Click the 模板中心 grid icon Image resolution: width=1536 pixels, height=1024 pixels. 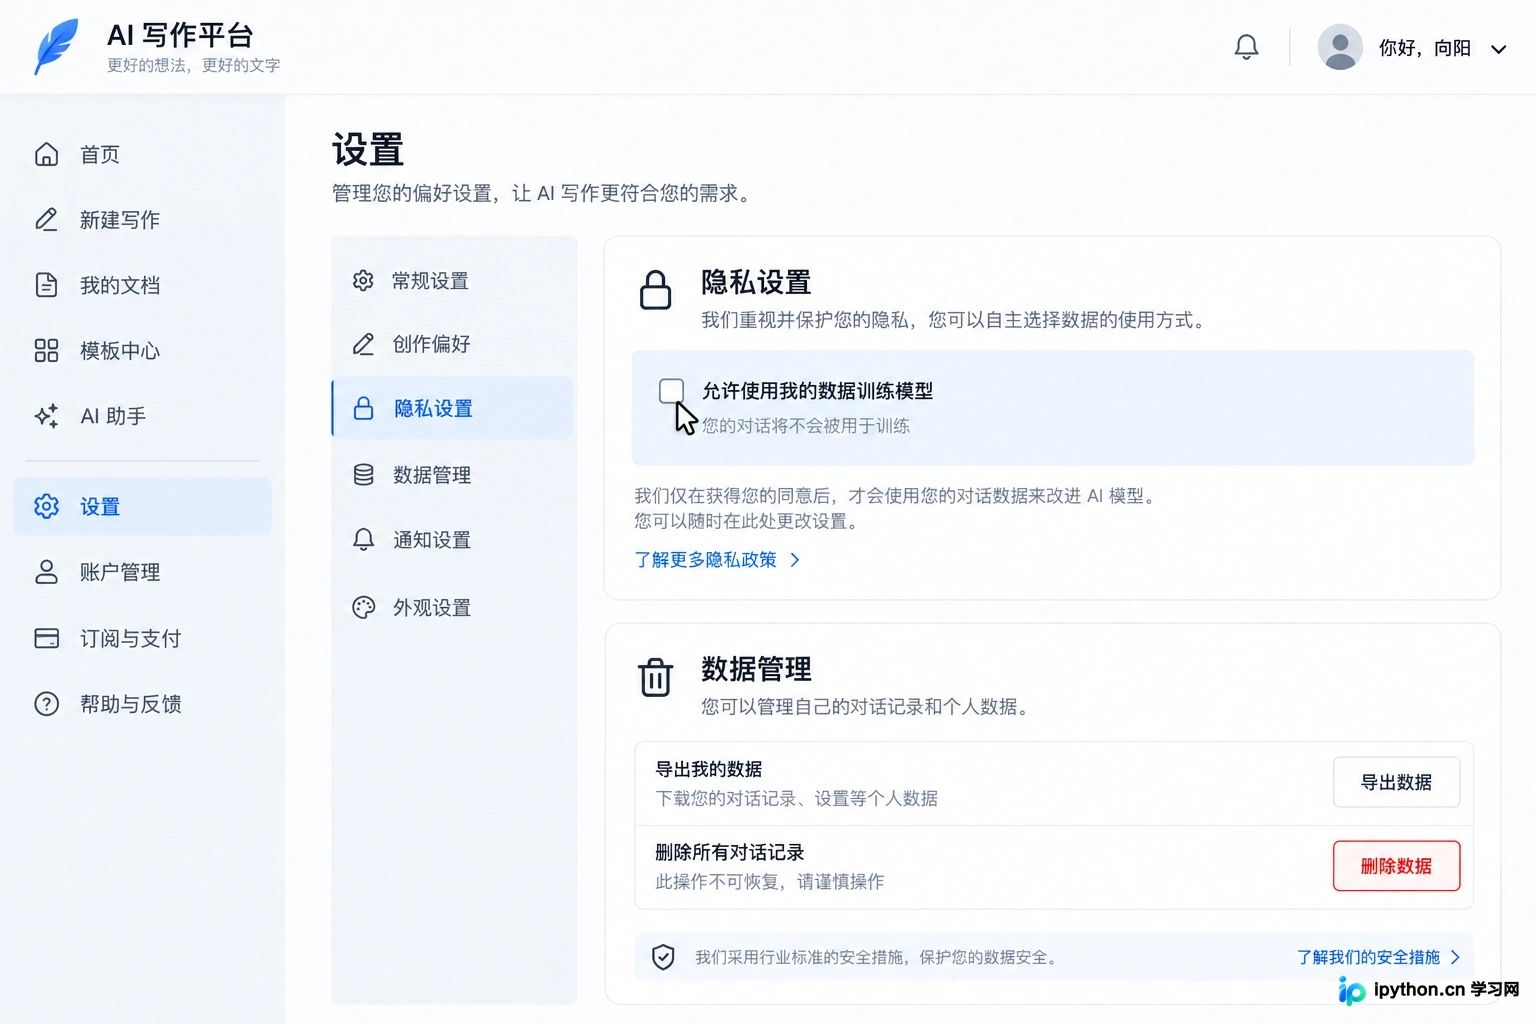coord(46,350)
